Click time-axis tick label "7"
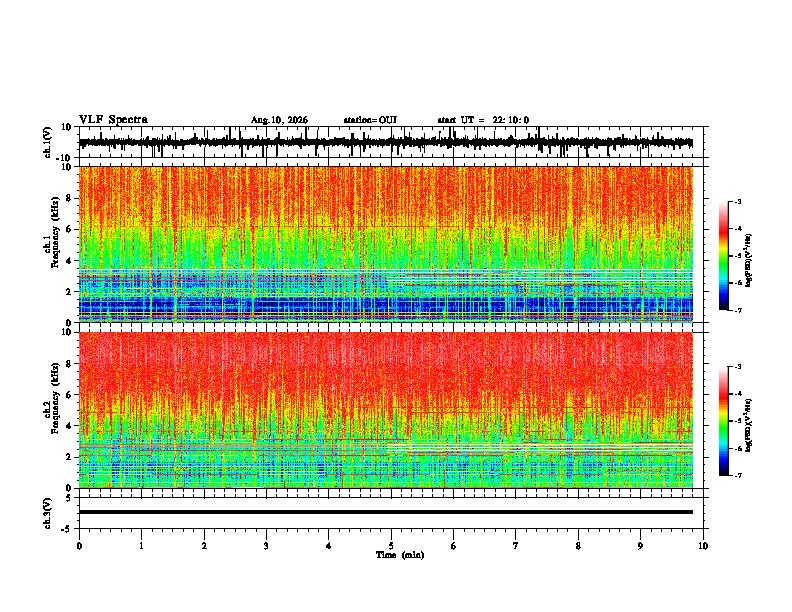The image size is (792, 612). (x=516, y=546)
